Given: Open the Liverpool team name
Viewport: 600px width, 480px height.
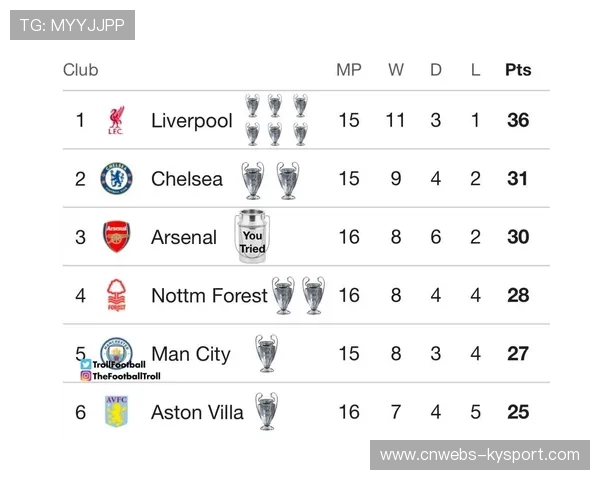Looking at the screenshot, I should click(x=191, y=121).
